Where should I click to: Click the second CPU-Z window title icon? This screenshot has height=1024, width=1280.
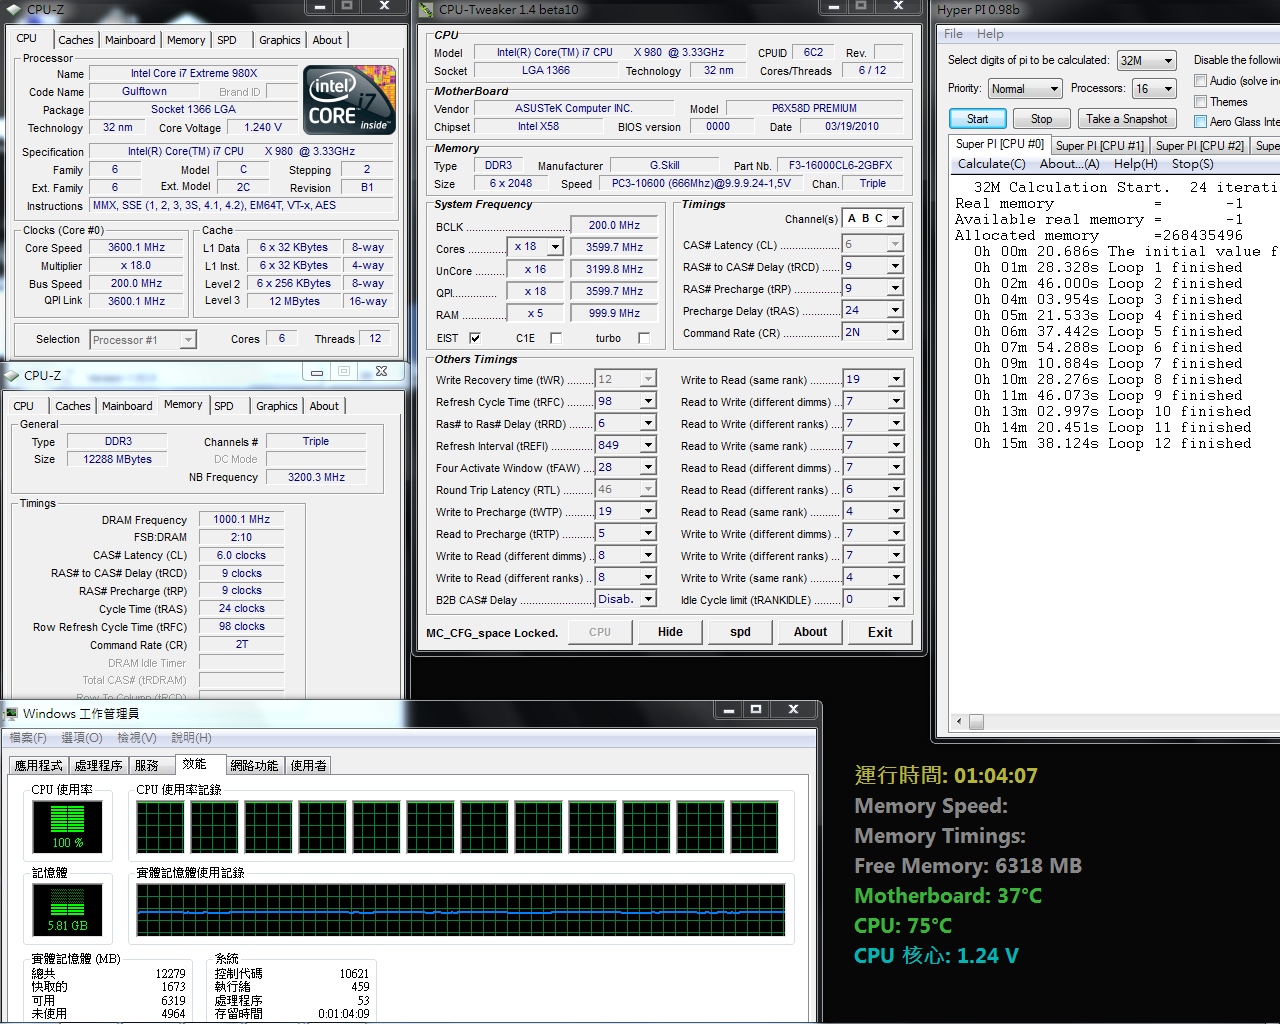pyautogui.click(x=12, y=376)
